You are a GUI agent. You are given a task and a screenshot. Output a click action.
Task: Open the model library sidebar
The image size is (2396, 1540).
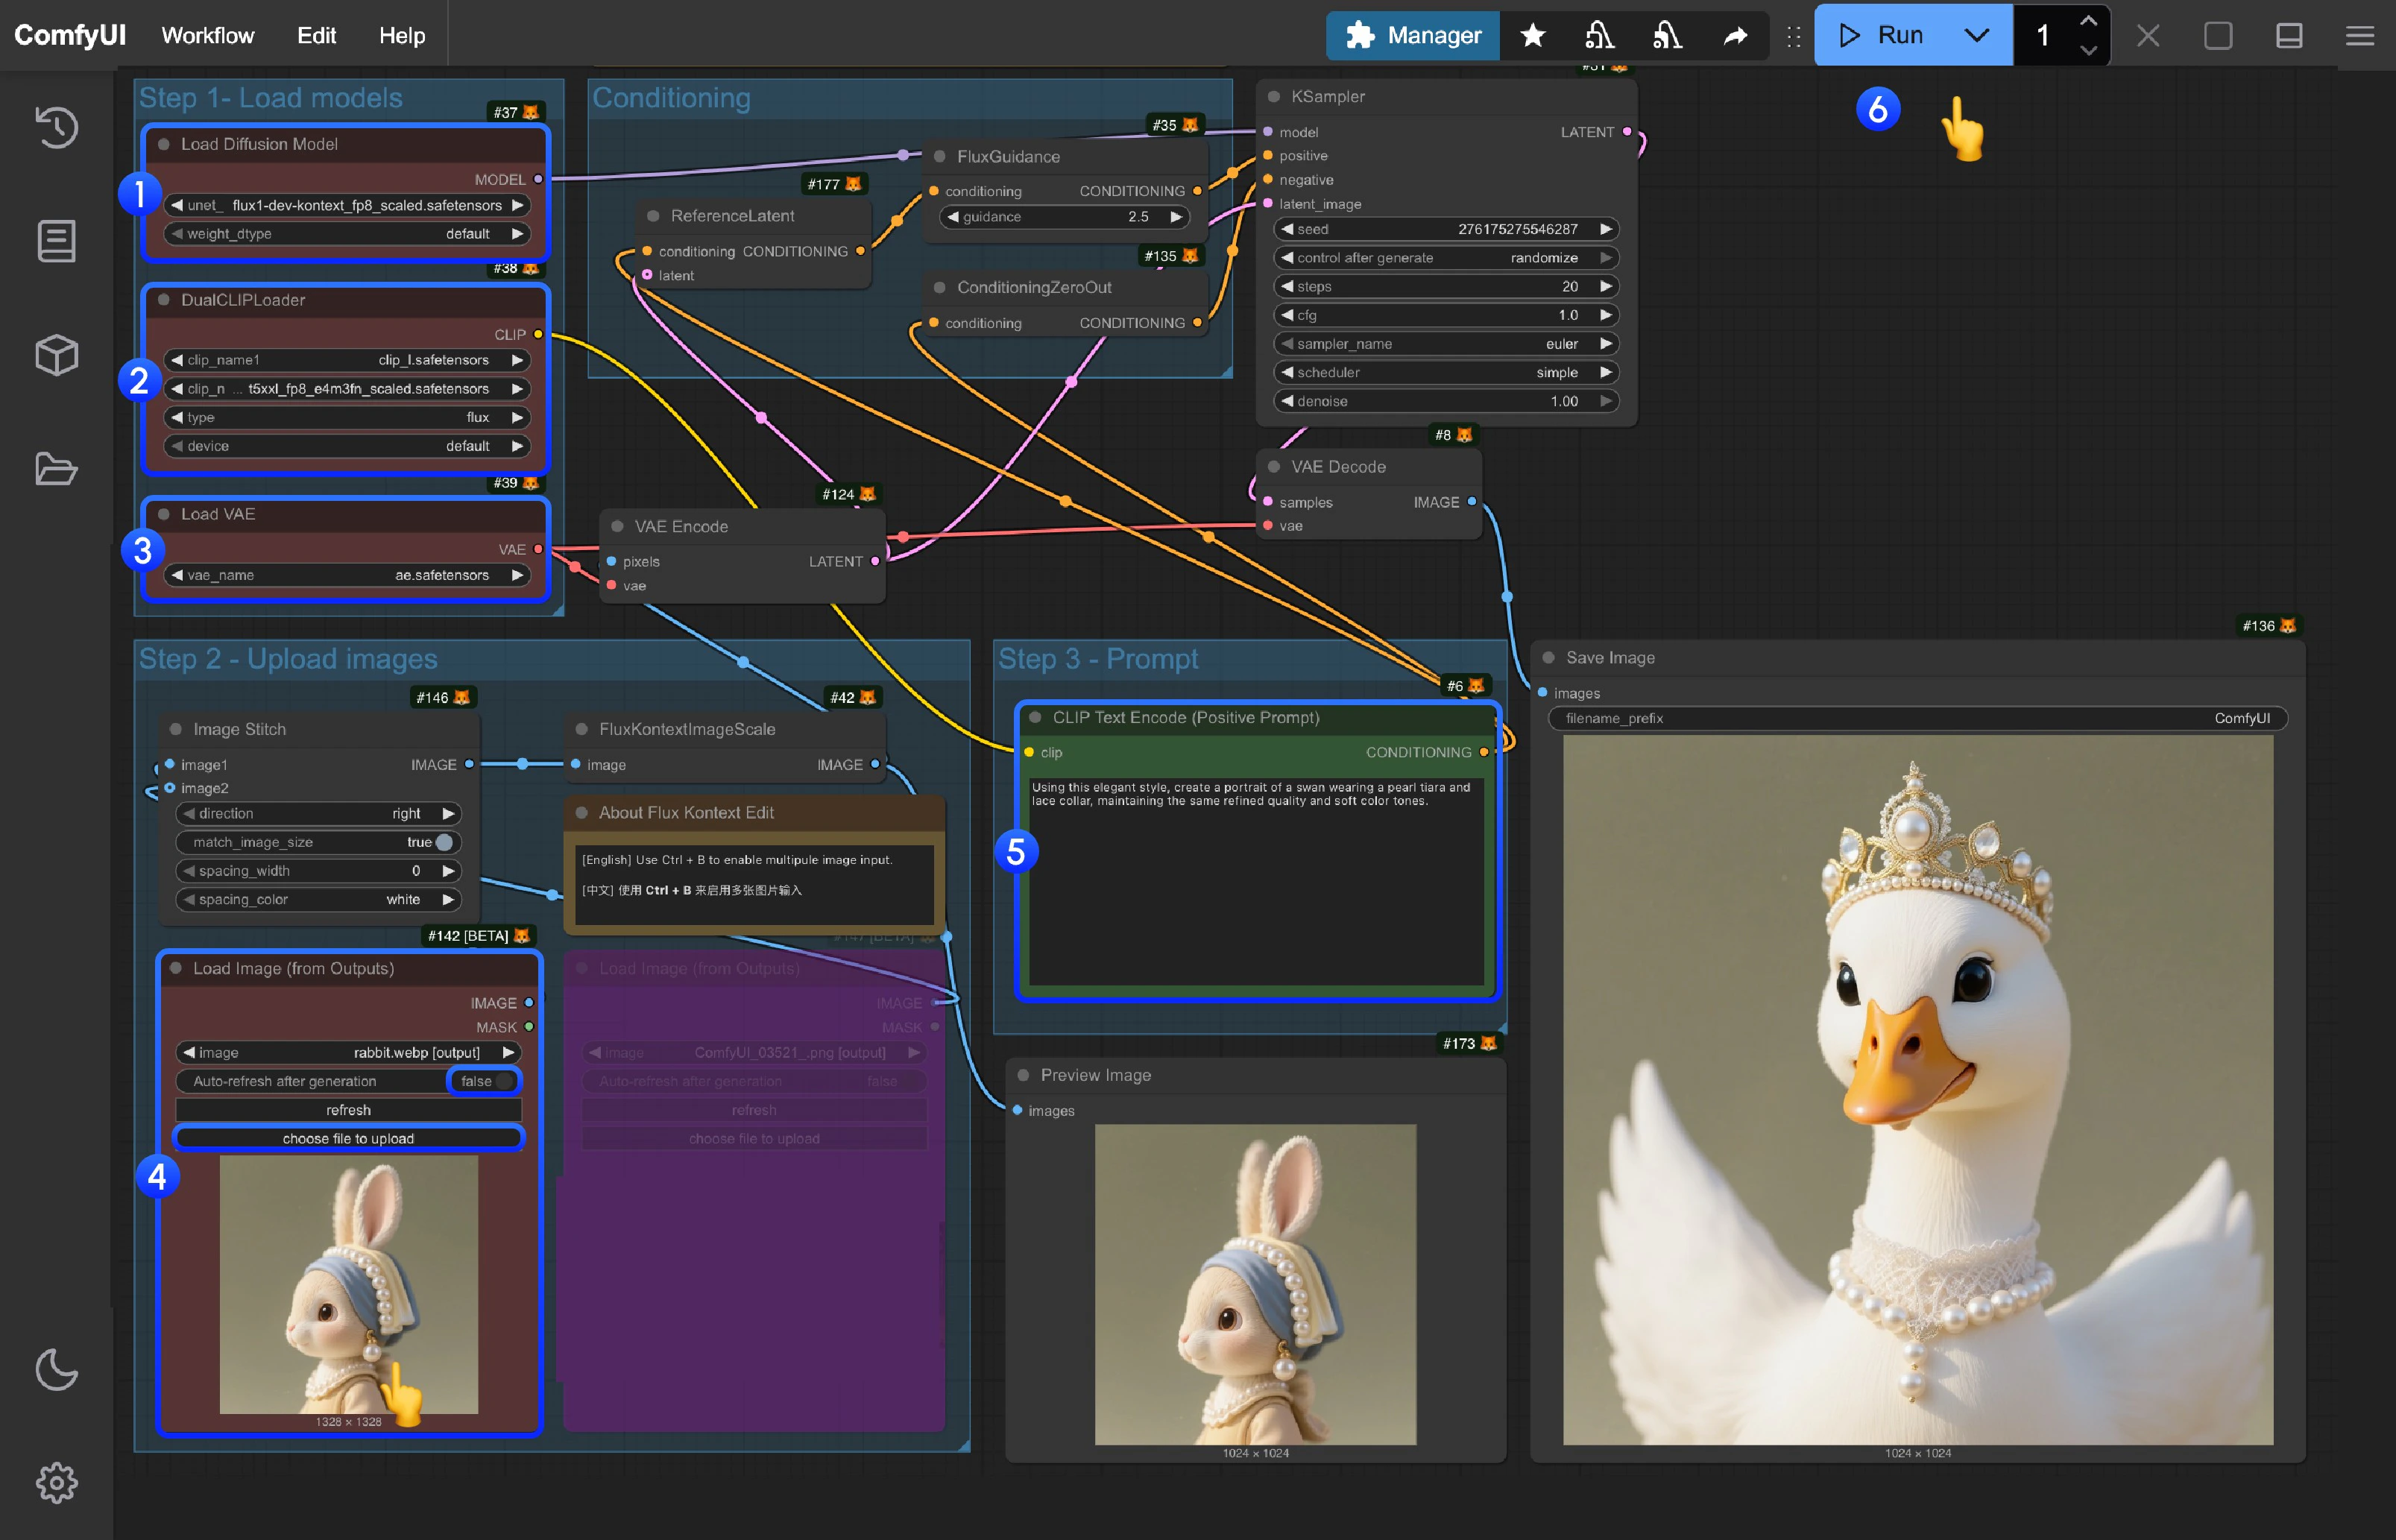(56, 353)
